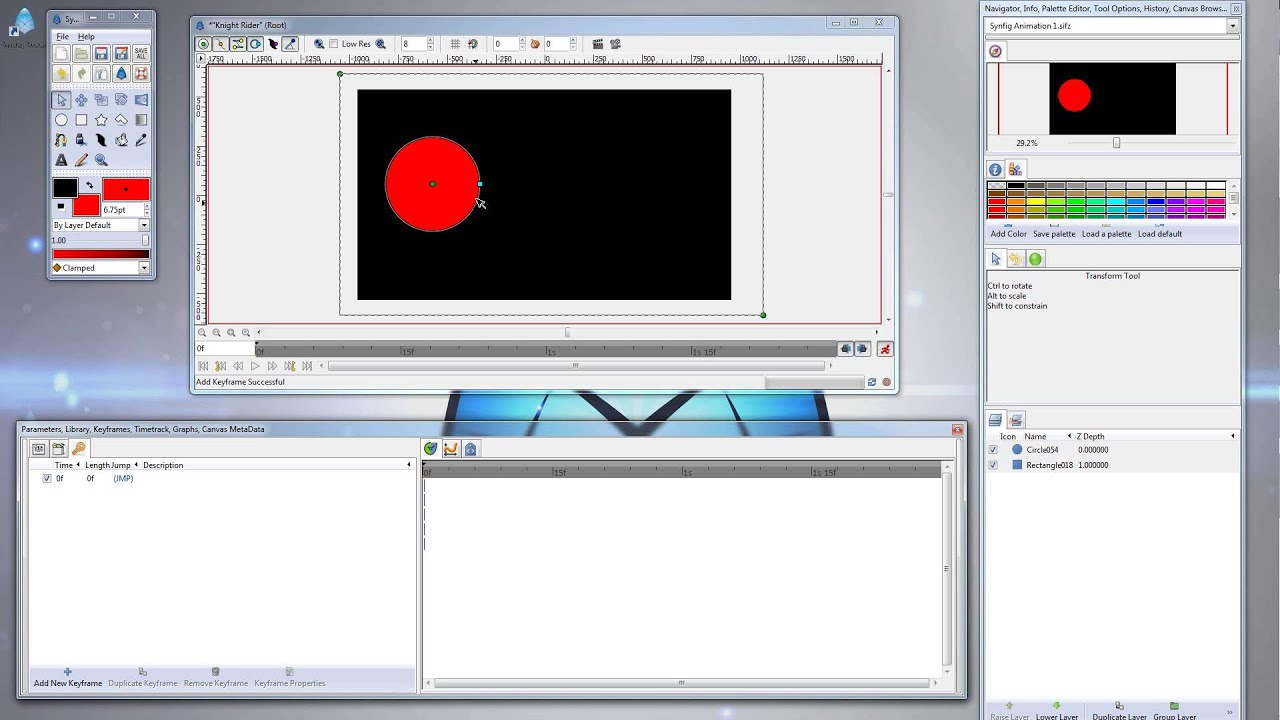Viewport: 1280px width, 720px height.
Task: Select the Star tool
Action: [101, 120]
